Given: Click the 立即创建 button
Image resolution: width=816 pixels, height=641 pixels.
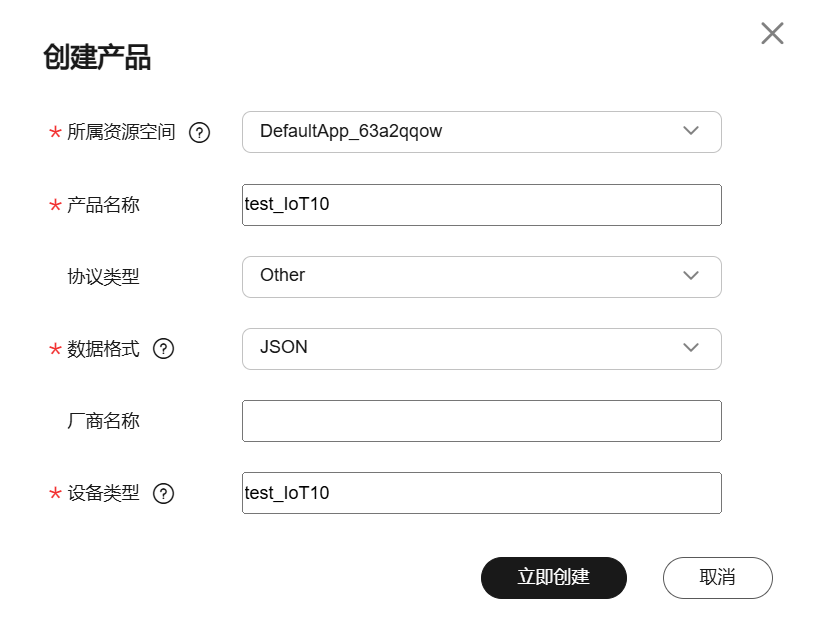Looking at the screenshot, I should pyautogui.click(x=554, y=578).
